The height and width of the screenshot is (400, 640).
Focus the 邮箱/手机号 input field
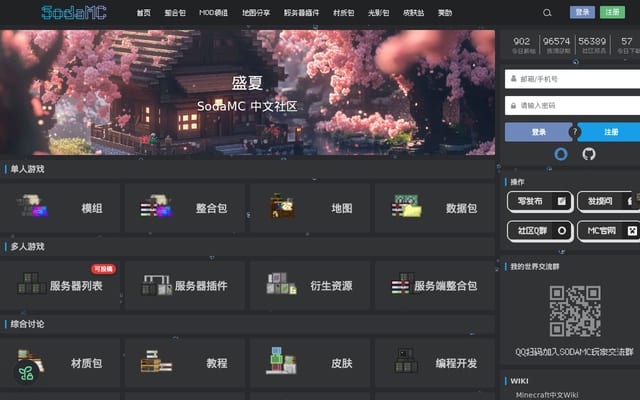click(572, 79)
